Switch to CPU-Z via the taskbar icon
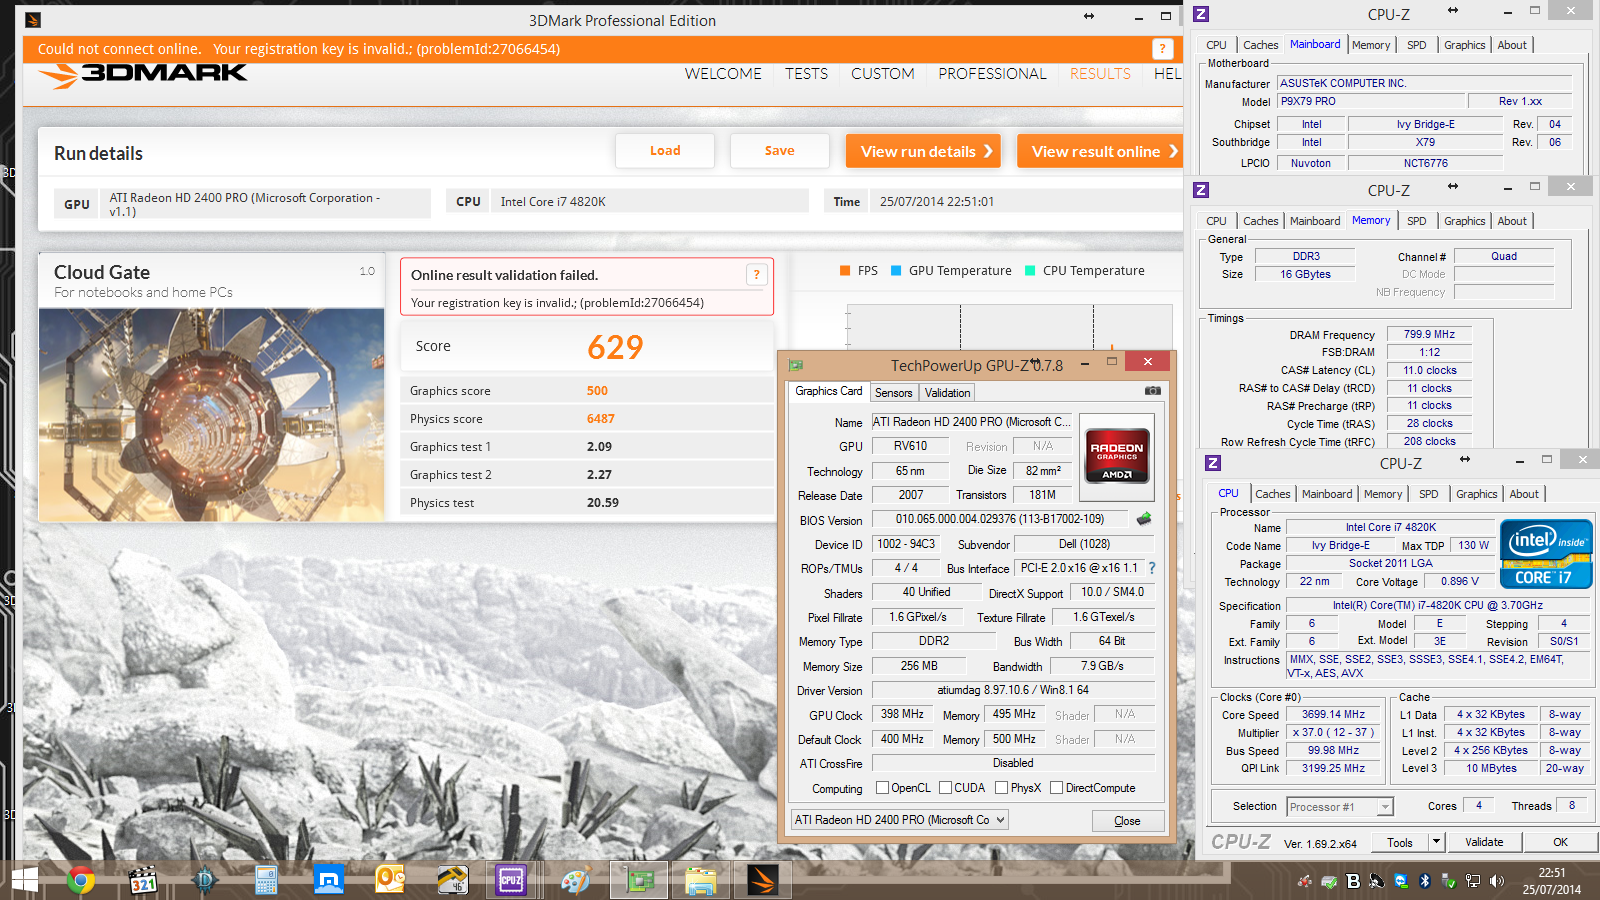The image size is (1600, 900). coord(511,880)
